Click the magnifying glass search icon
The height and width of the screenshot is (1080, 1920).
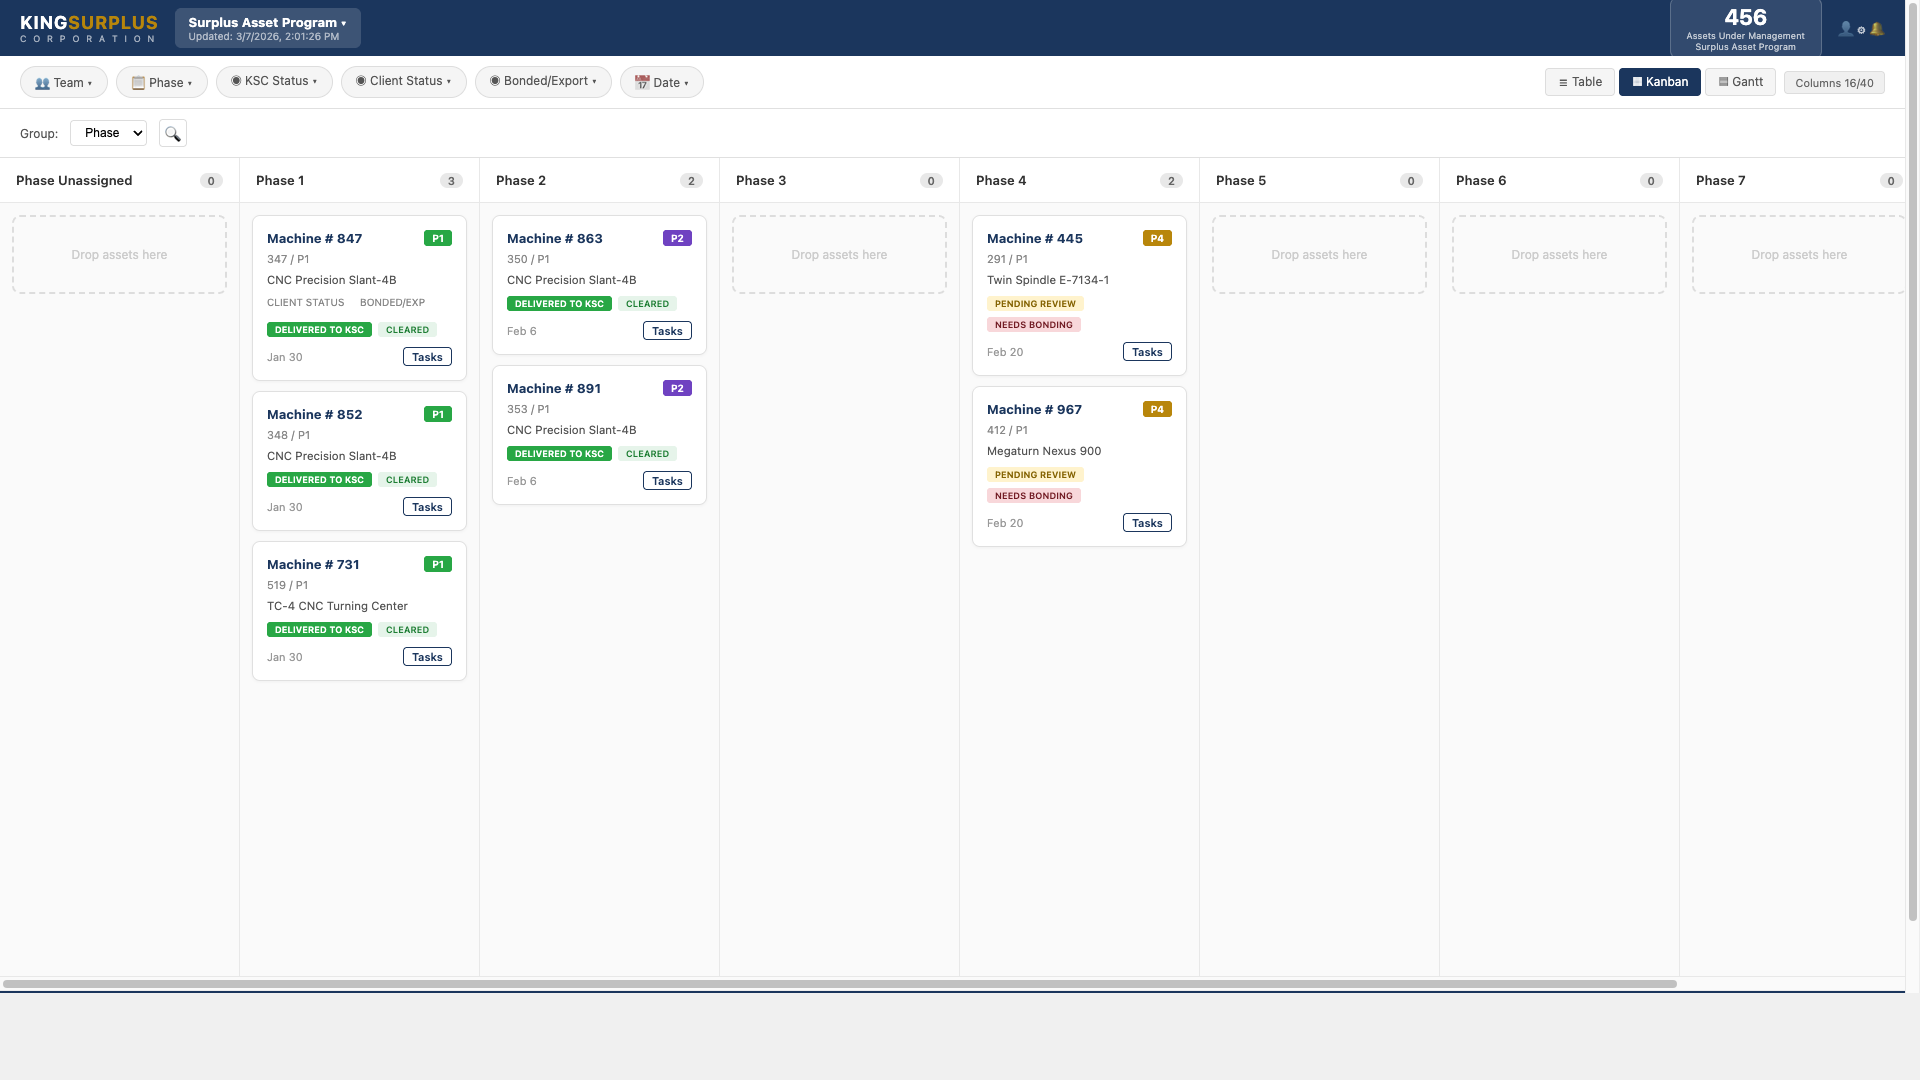[172, 133]
